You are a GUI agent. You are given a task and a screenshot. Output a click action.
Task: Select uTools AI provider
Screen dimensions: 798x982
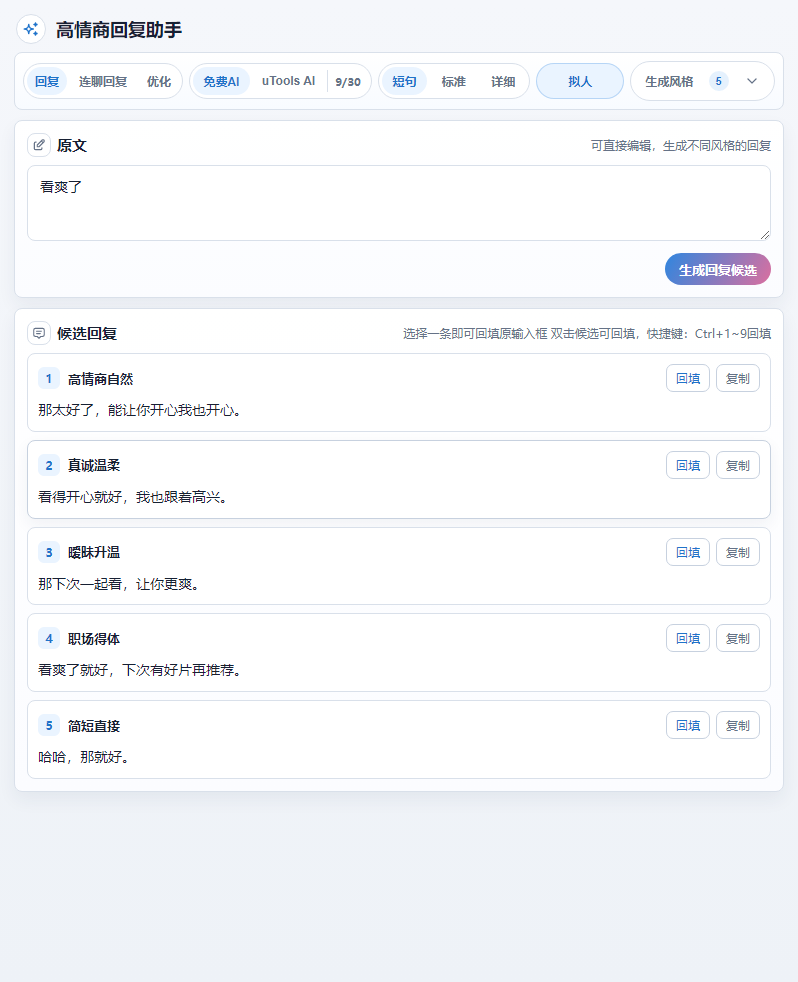pyautogui.click(x=288, y=81)
